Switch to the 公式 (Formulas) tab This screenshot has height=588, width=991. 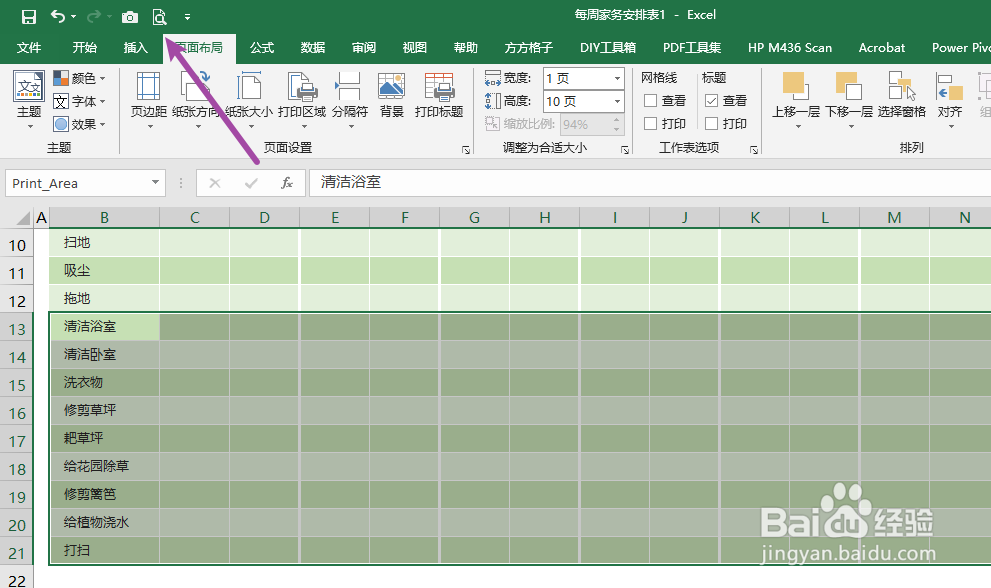(261, 47)
